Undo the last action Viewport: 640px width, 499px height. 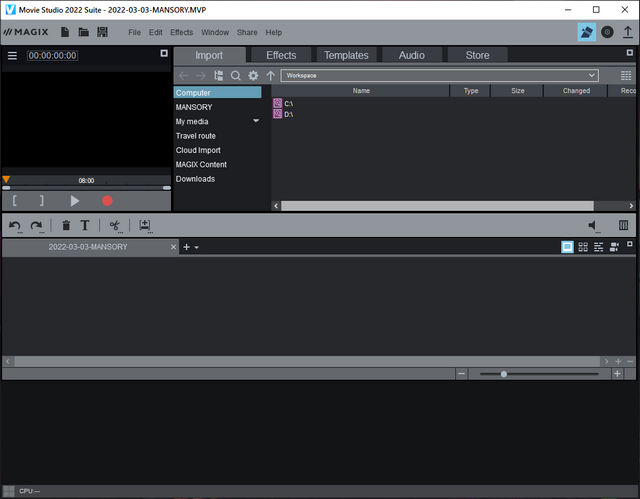pos(15,226)
